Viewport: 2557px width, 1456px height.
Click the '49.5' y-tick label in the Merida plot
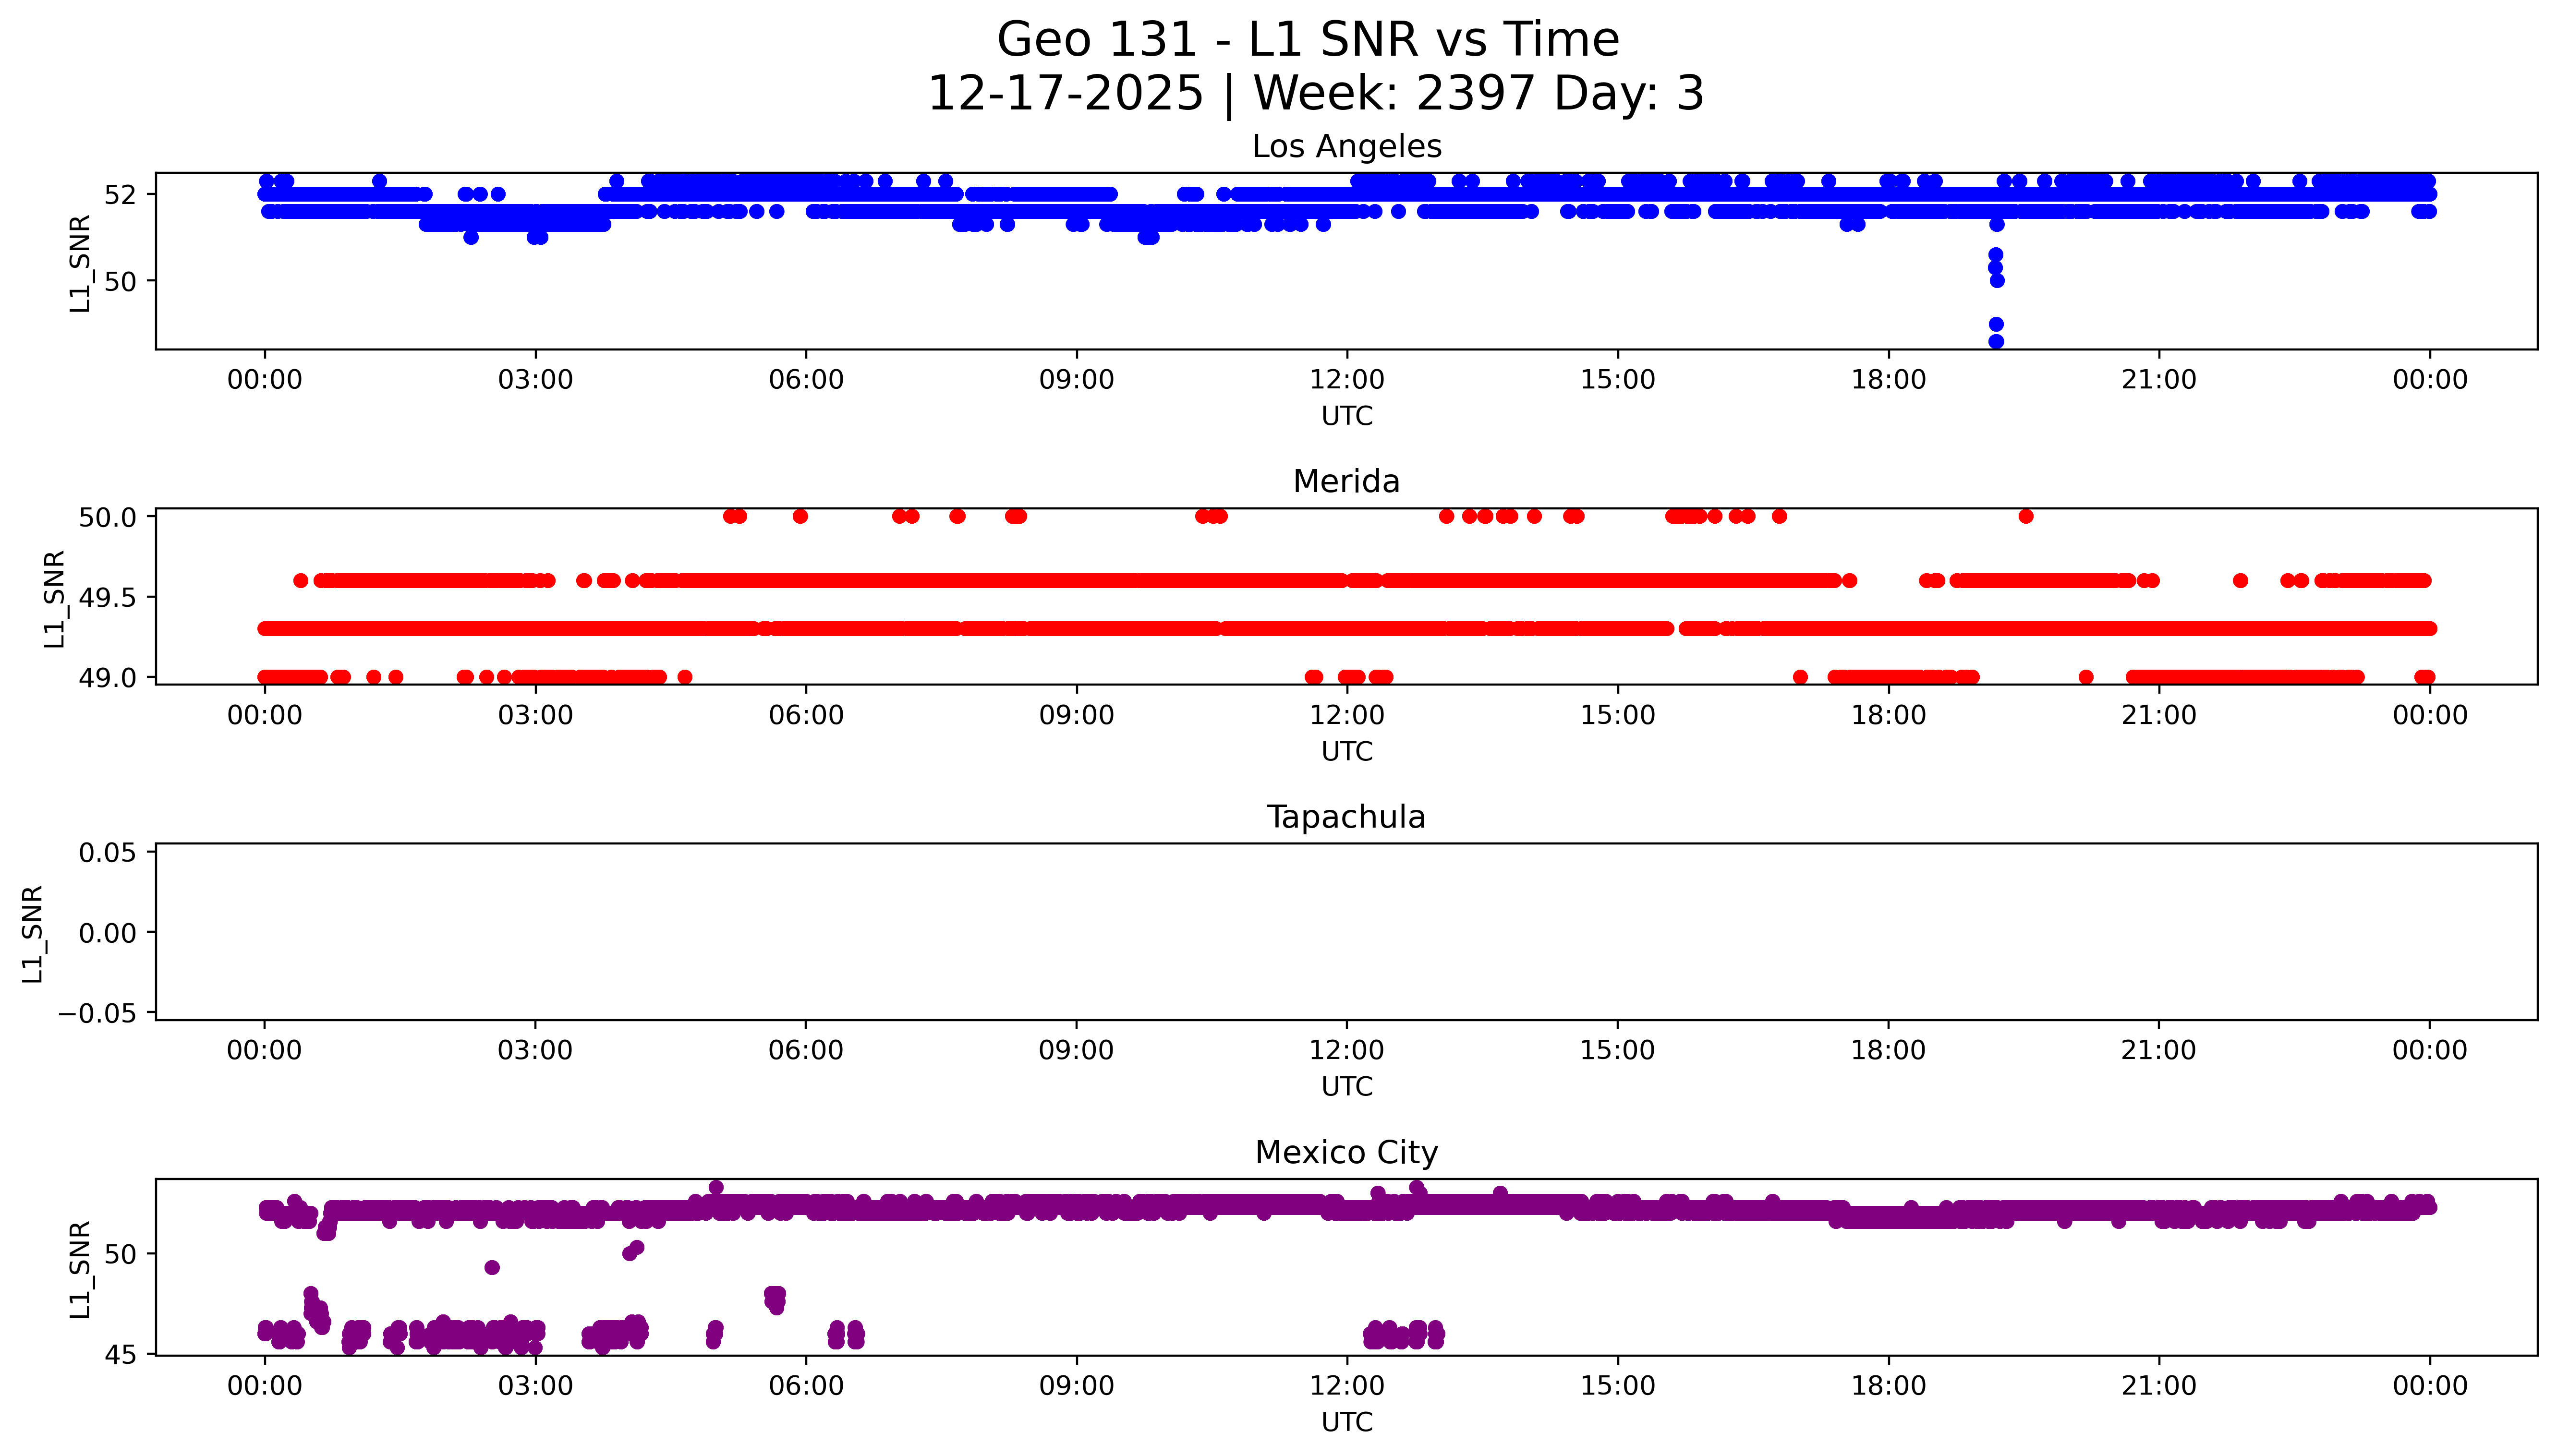[109, 598]
